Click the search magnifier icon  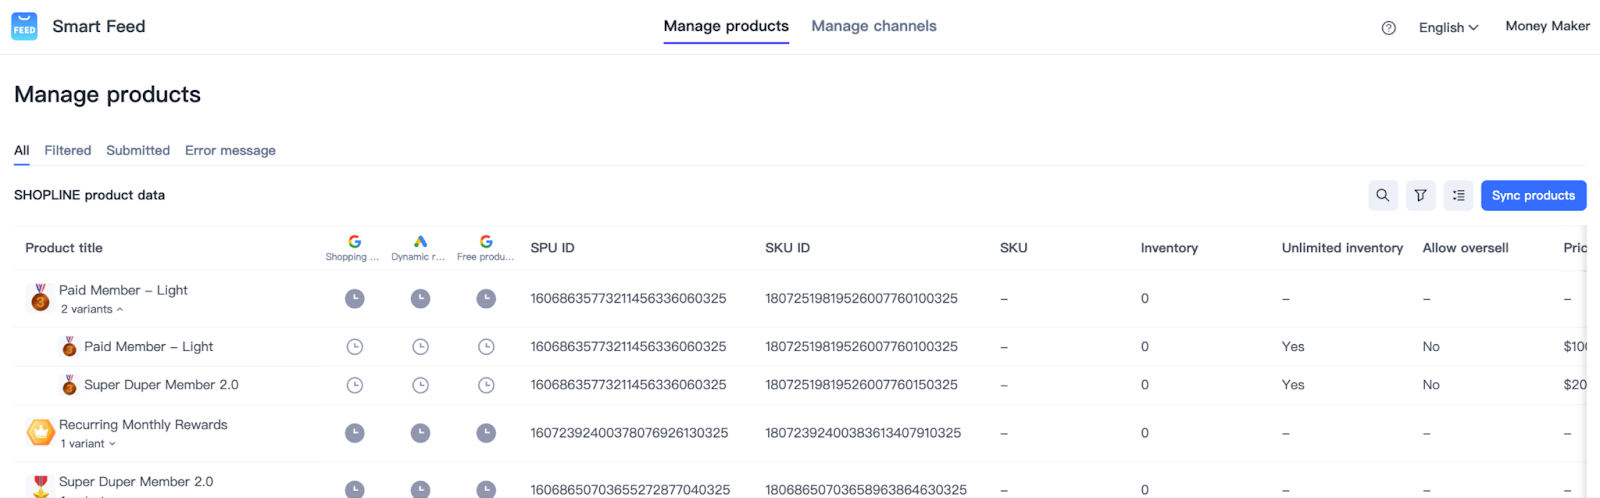point(1382,196)
